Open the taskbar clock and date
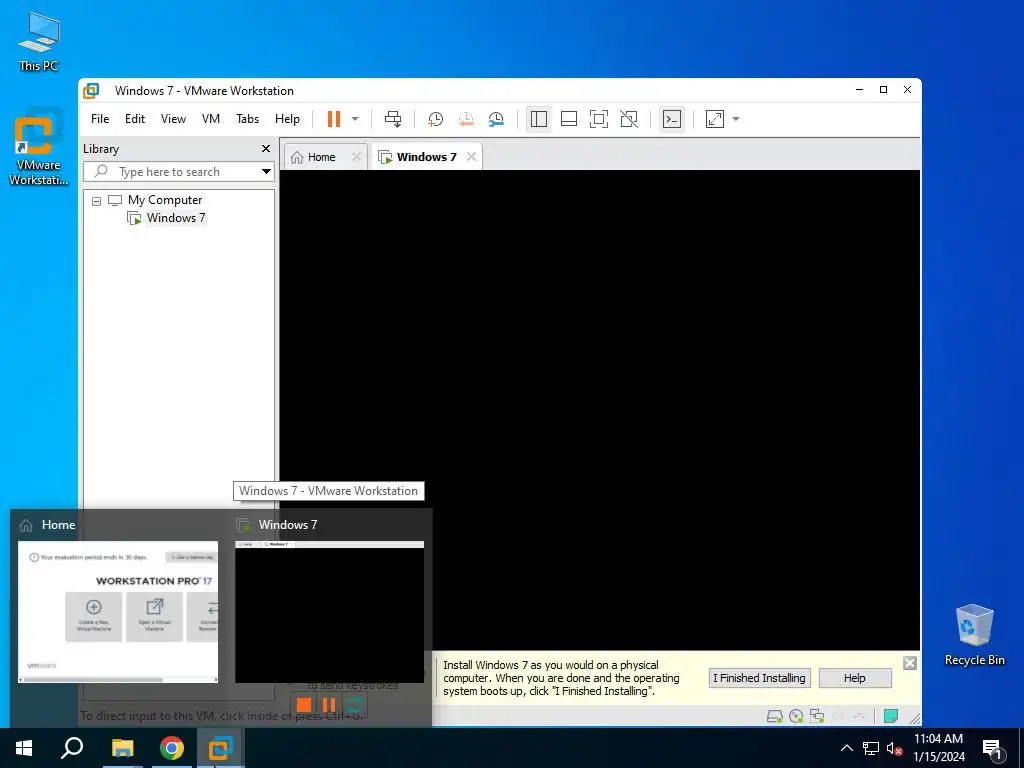 (x=938, y=748)
